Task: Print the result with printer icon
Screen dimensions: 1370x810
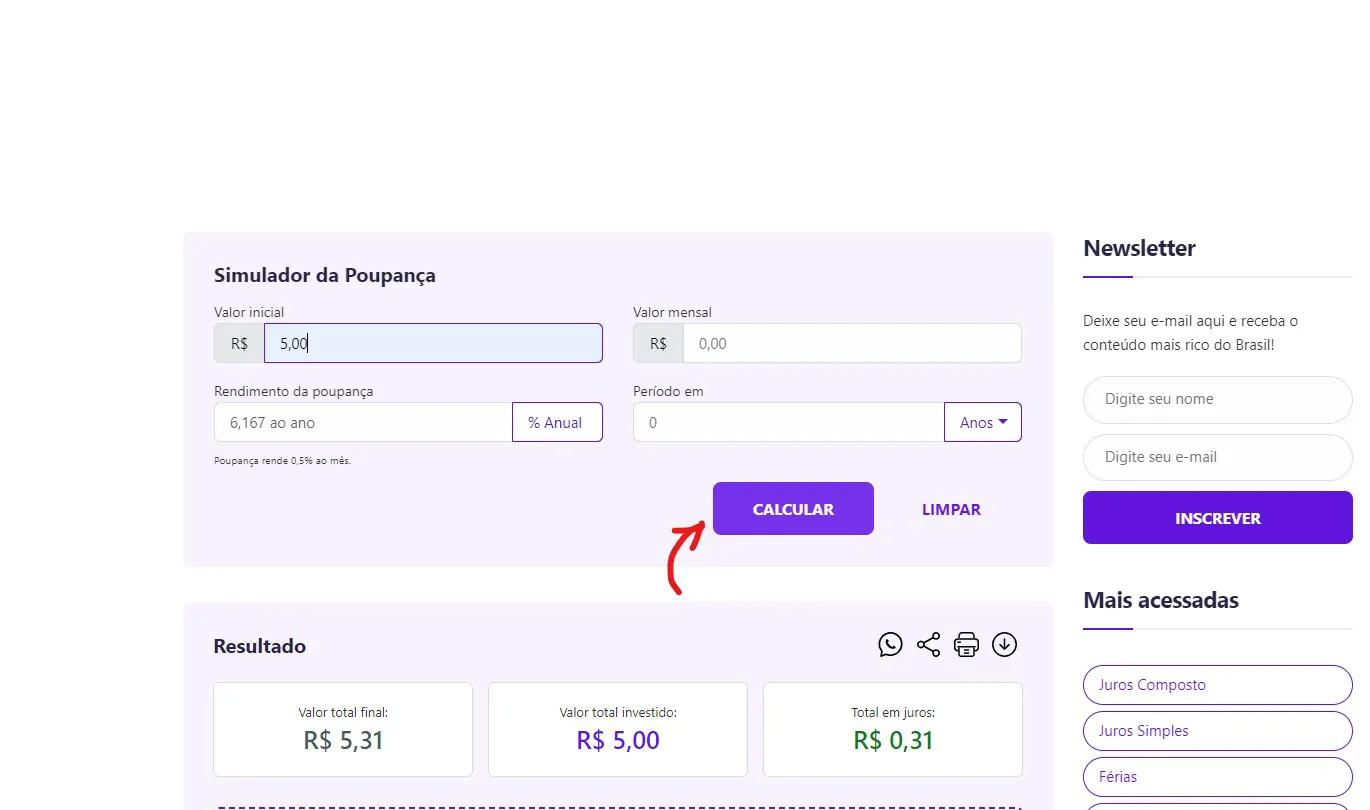Action: click(x=966, y=645)
